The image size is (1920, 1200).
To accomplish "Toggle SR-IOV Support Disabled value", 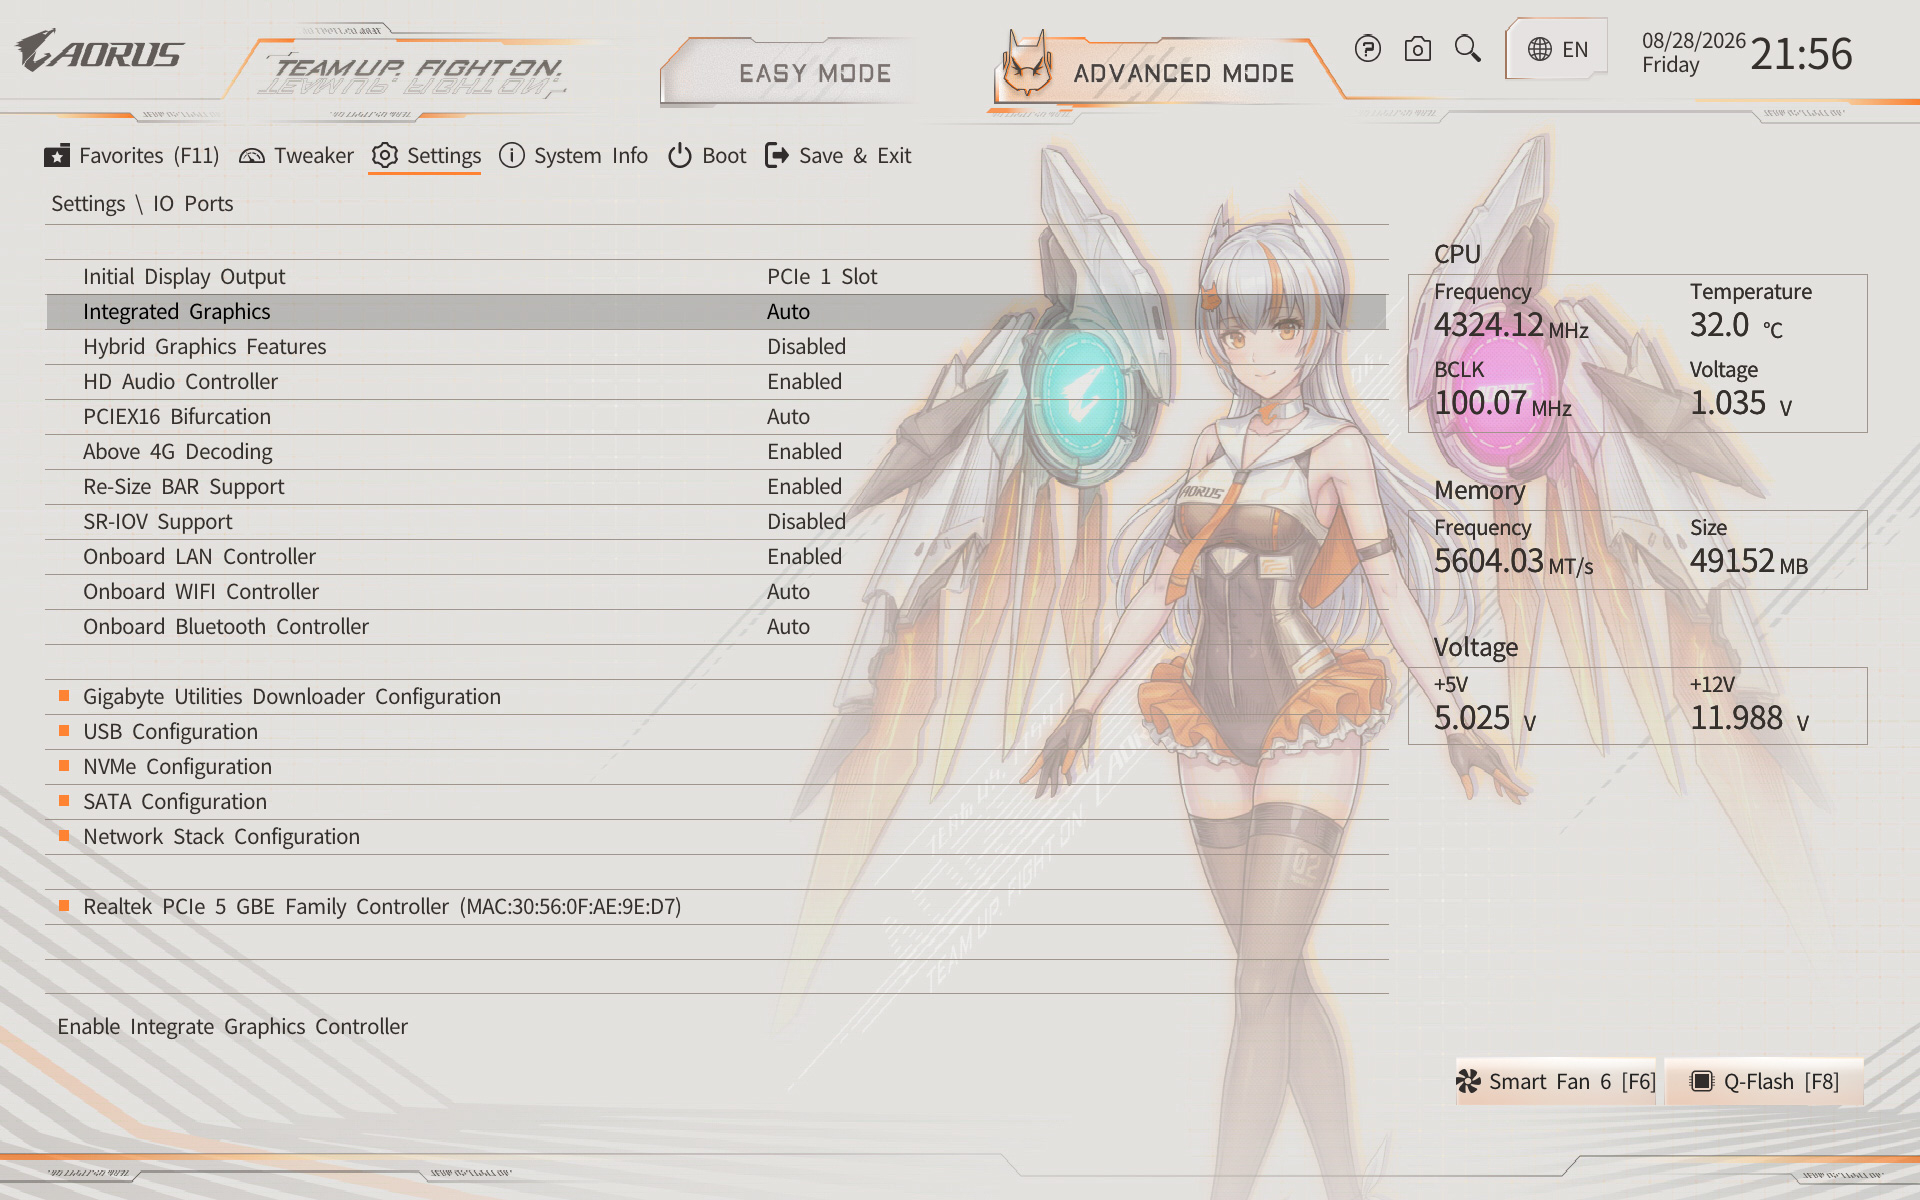I will pos(807,522).
